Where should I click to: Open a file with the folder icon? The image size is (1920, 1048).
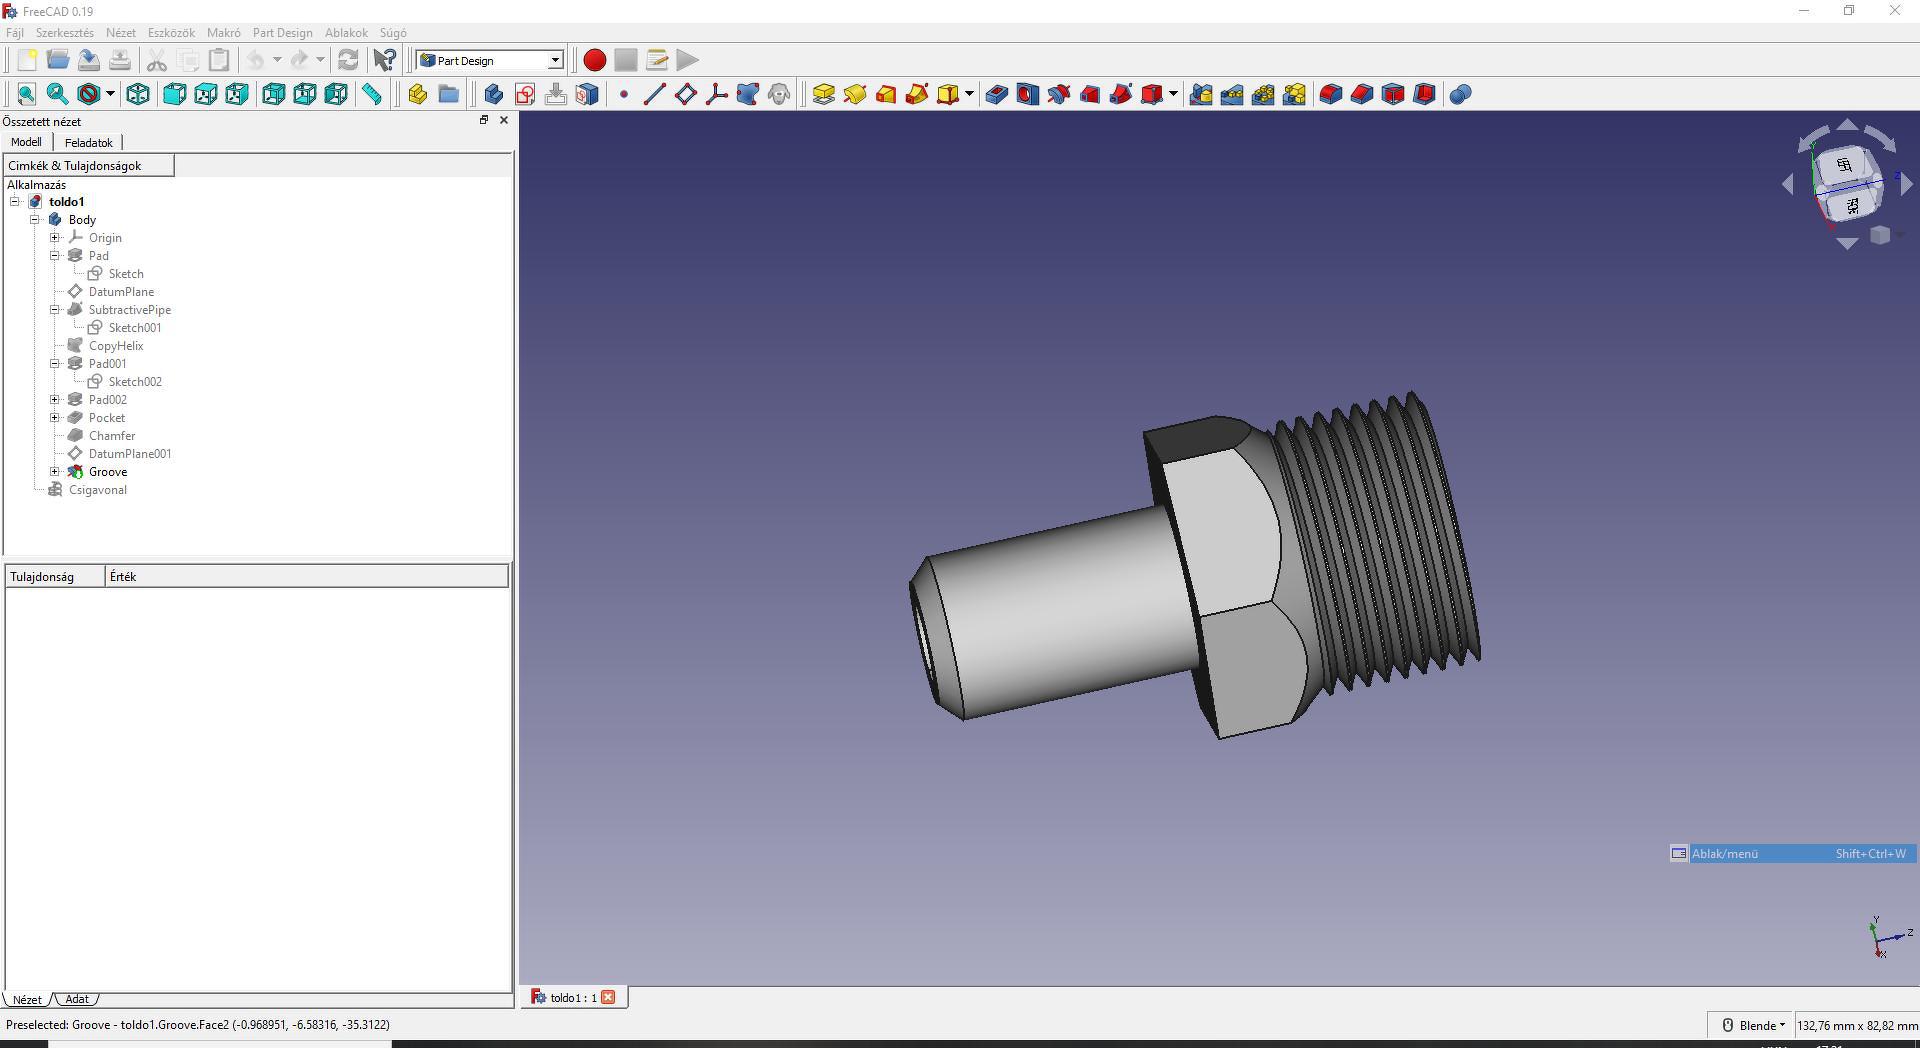58,60
